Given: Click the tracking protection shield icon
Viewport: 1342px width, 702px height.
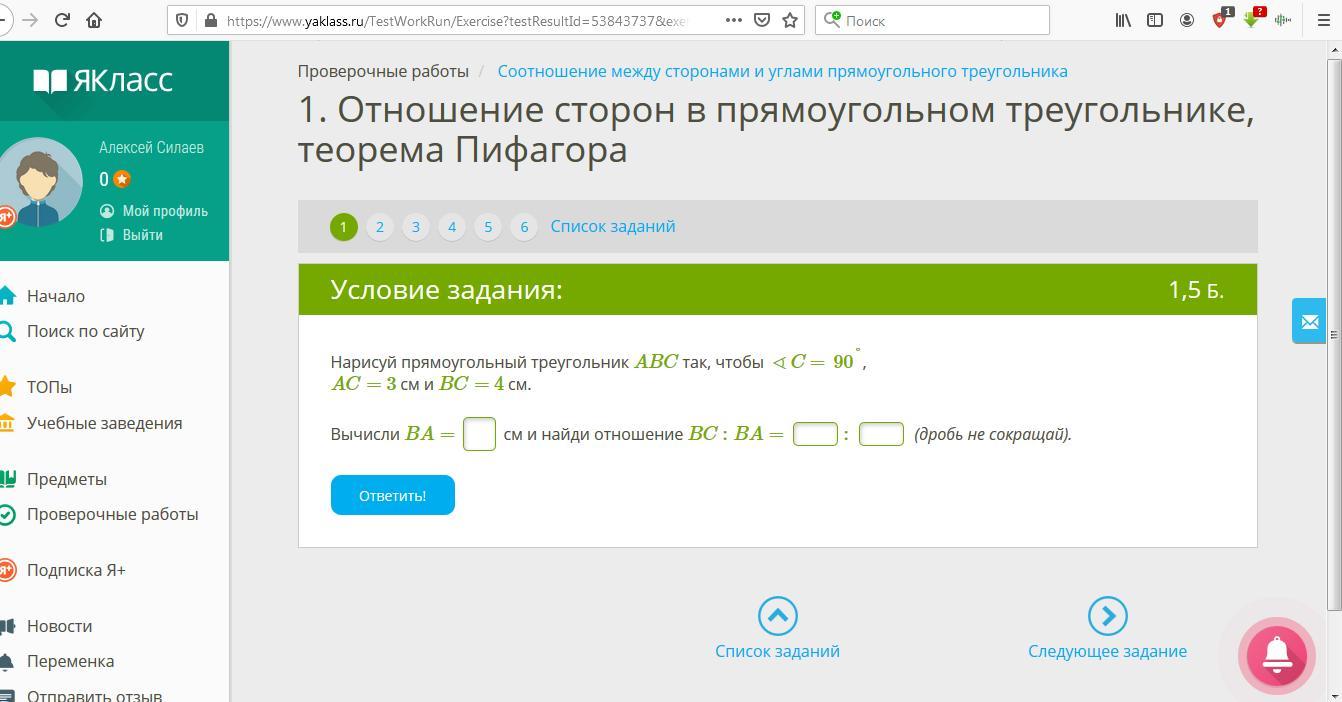Looking at the screenshot, I should [182, 20].
